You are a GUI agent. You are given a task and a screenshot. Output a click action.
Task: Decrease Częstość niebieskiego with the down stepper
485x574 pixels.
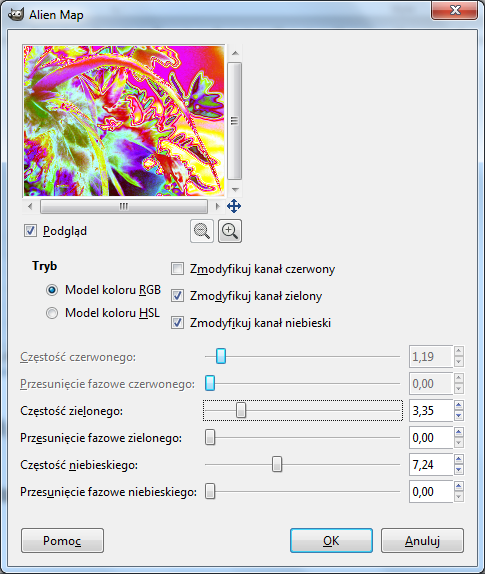pos(459,470)
